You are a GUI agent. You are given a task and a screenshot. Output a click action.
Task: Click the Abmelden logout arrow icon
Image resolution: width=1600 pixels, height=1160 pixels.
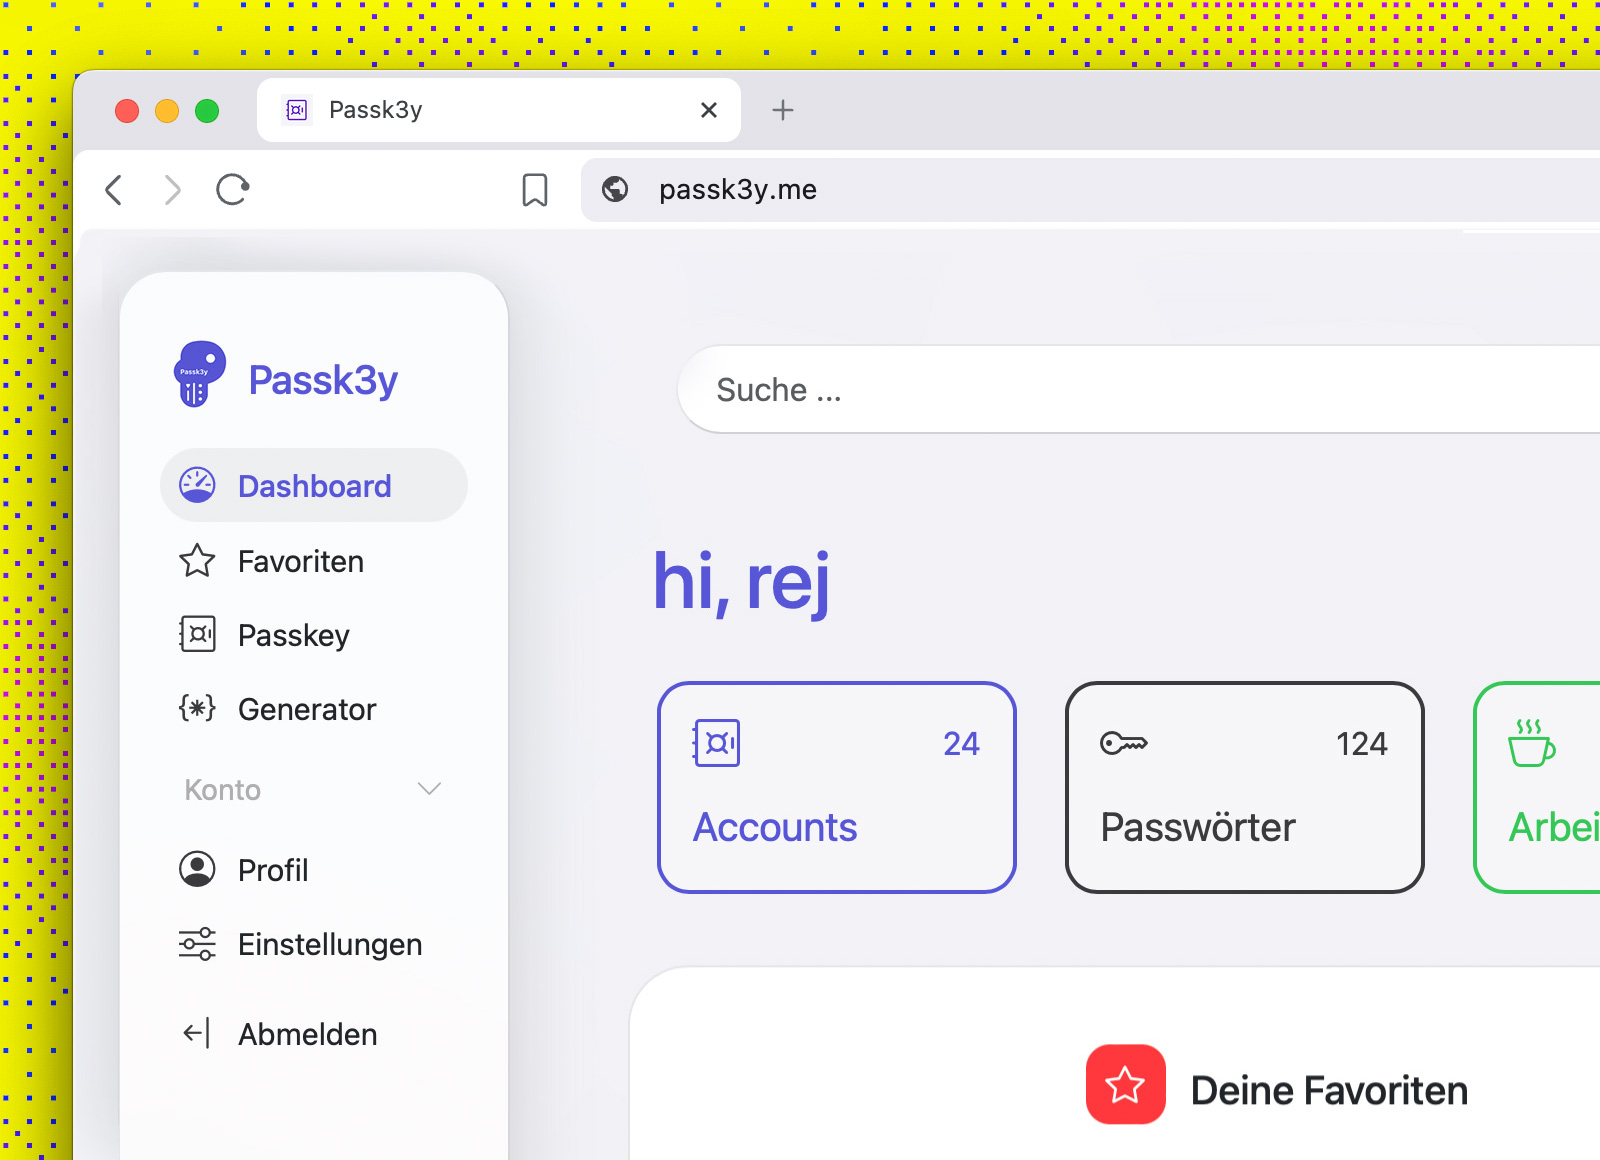point(197,1033)
